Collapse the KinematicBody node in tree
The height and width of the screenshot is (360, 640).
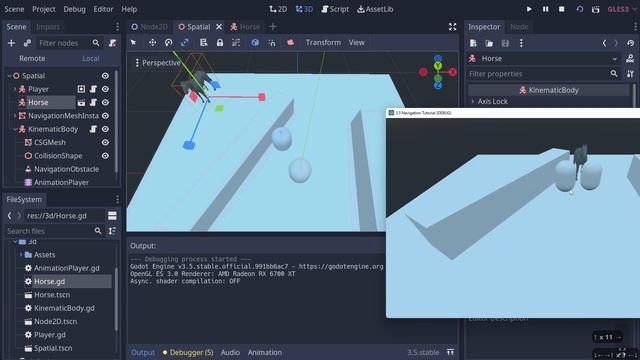15,129
